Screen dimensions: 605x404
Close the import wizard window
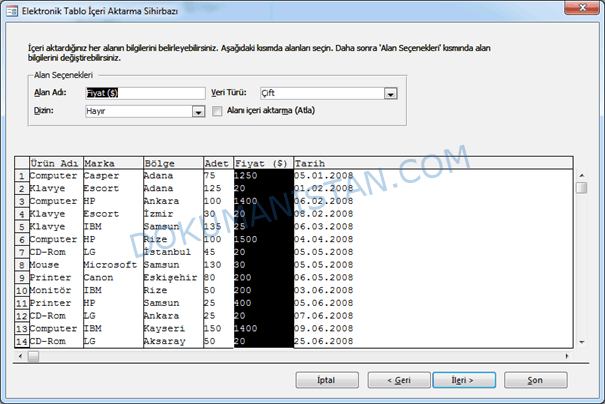582,8
